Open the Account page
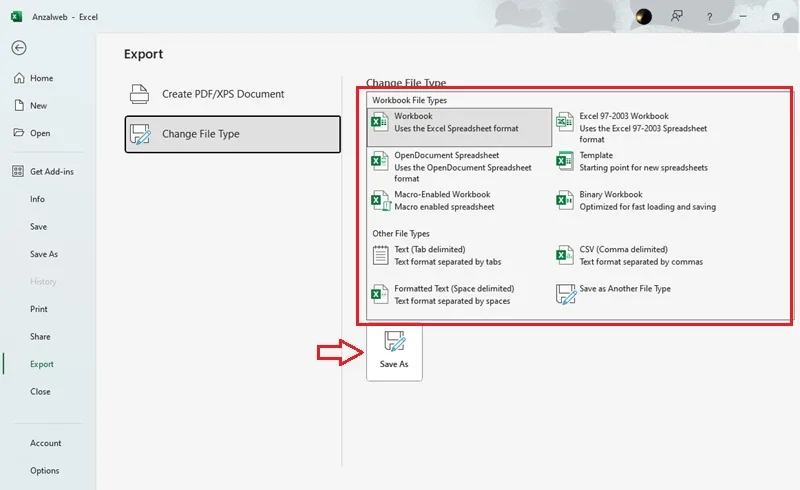 point(45,443)
